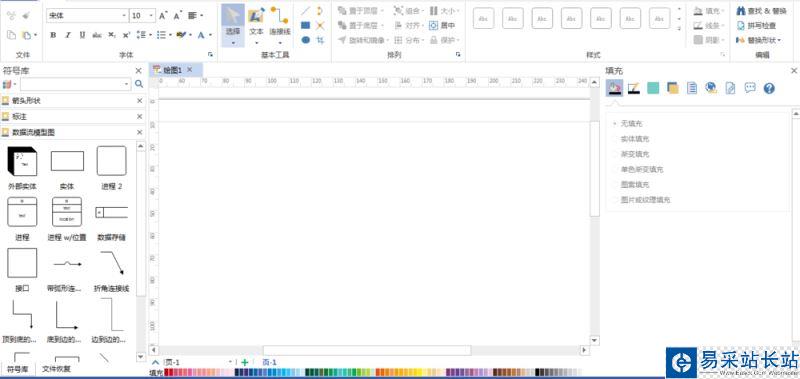This screenshot has height=379, width=800.
Task: Click the orange cross connection point tool
Action: tap(320, 25)
